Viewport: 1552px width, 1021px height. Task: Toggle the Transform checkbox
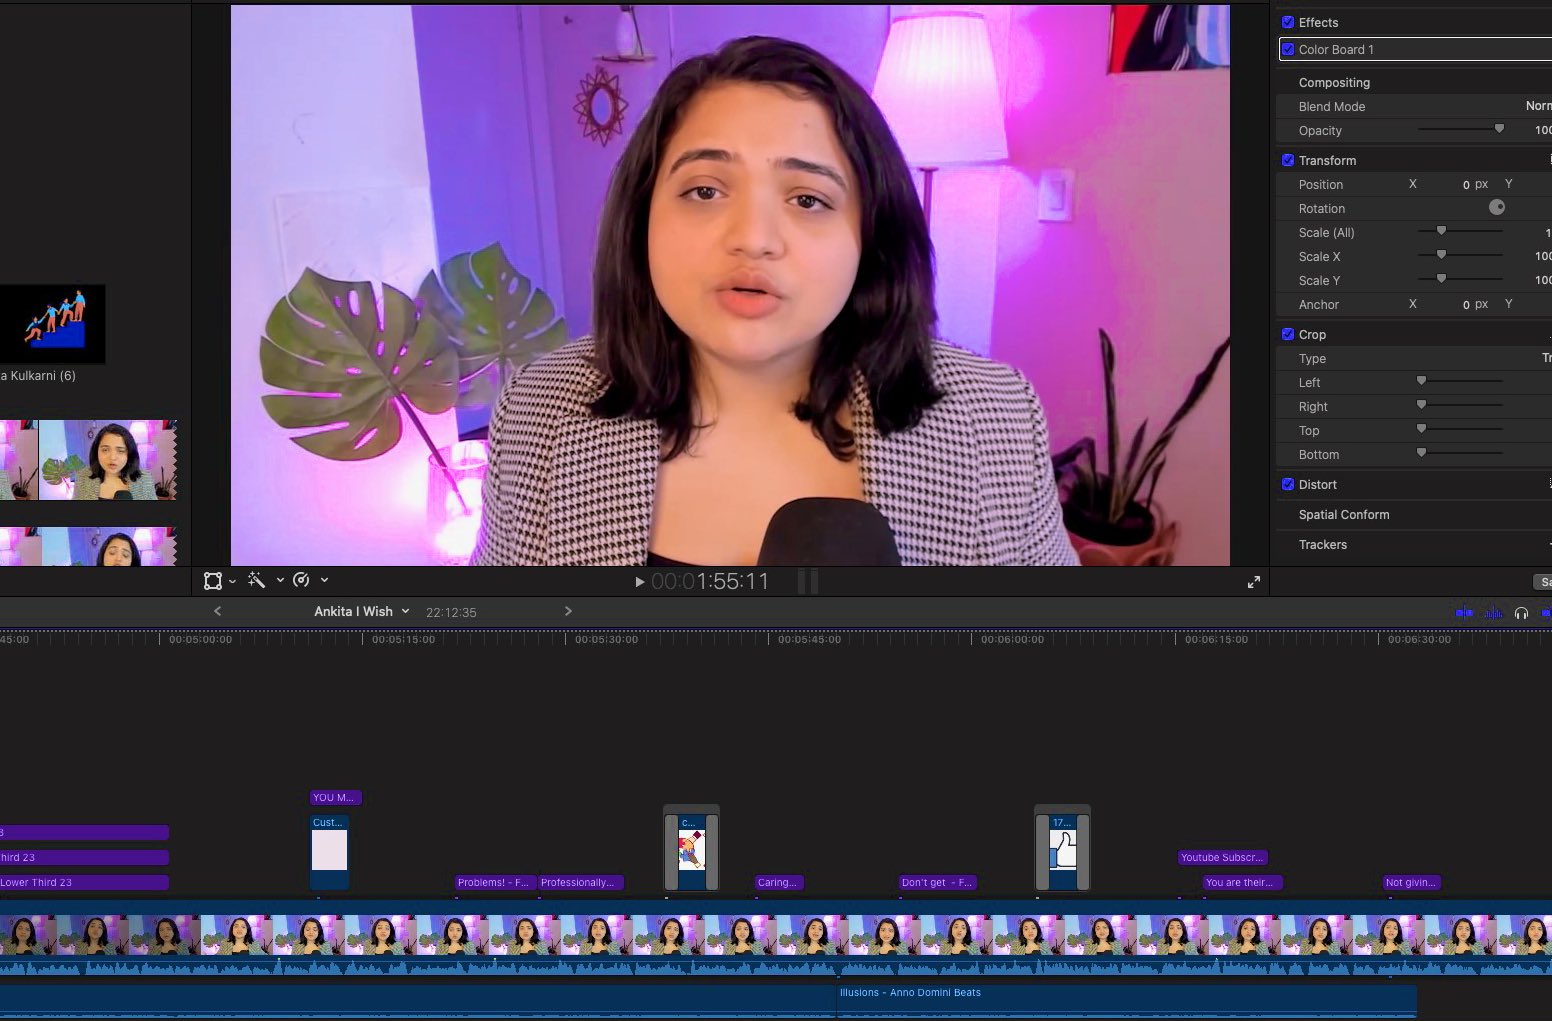tap(1288, 160)
